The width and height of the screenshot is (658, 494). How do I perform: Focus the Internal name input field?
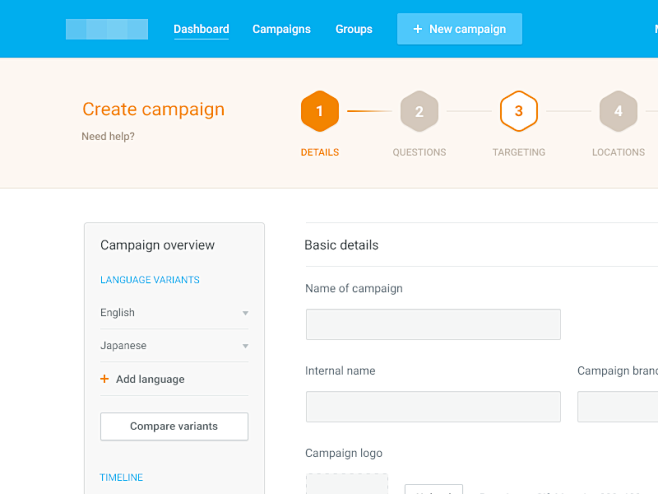tap(432, 406)
